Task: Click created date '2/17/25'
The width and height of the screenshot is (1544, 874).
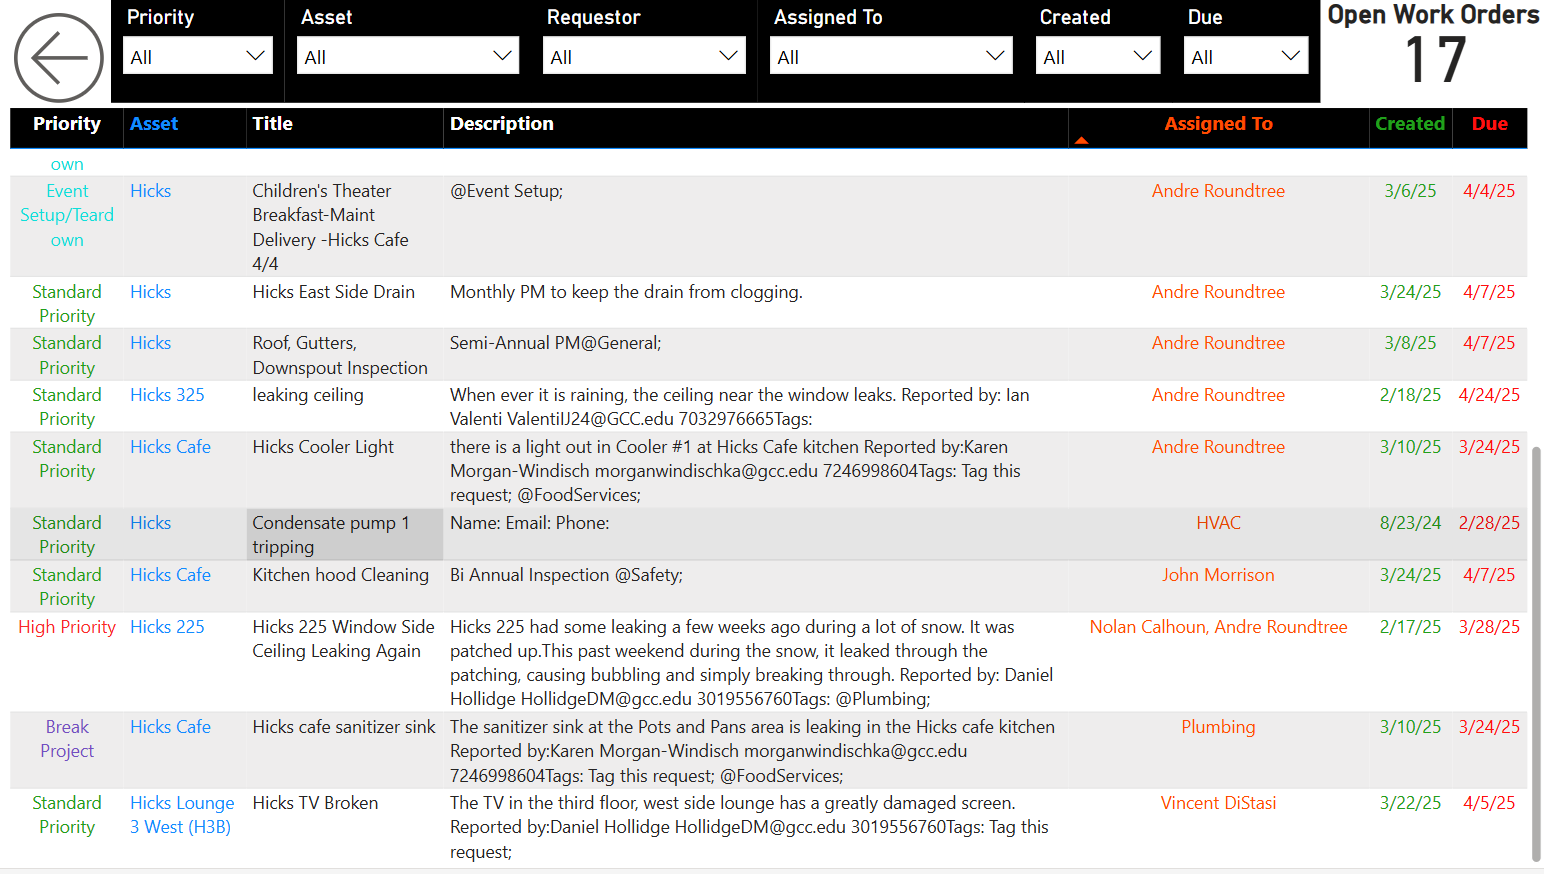Action: pyautogui.click(x=1410, y=627)
